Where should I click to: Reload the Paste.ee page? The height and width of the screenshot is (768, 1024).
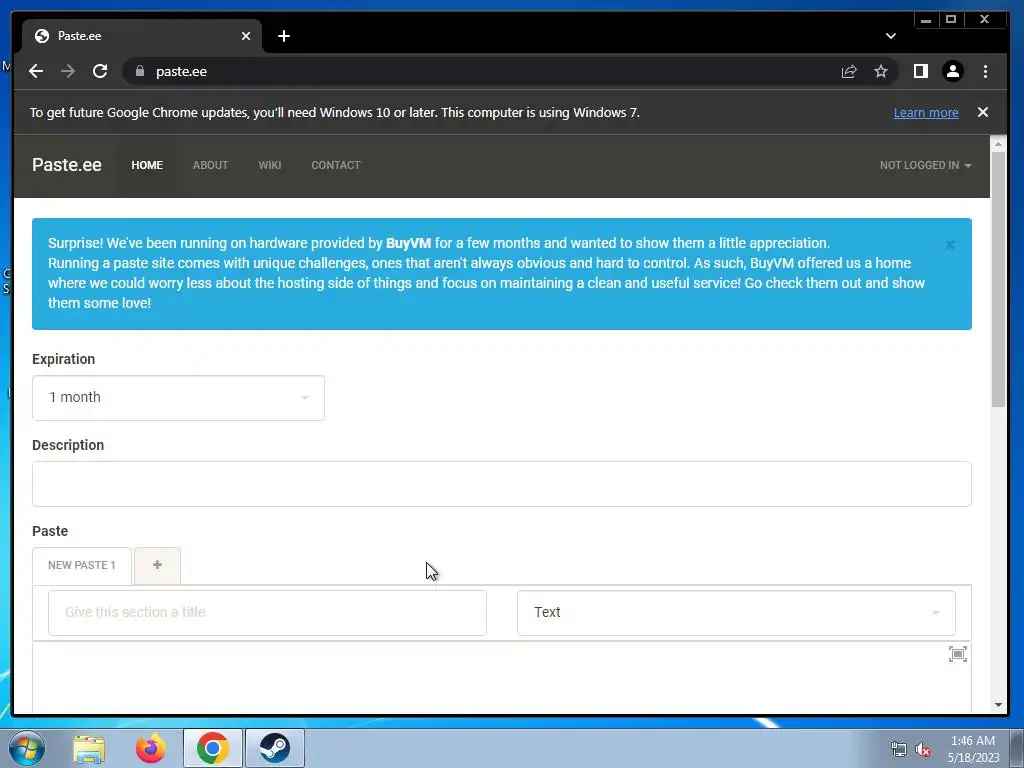click(100, 71)
